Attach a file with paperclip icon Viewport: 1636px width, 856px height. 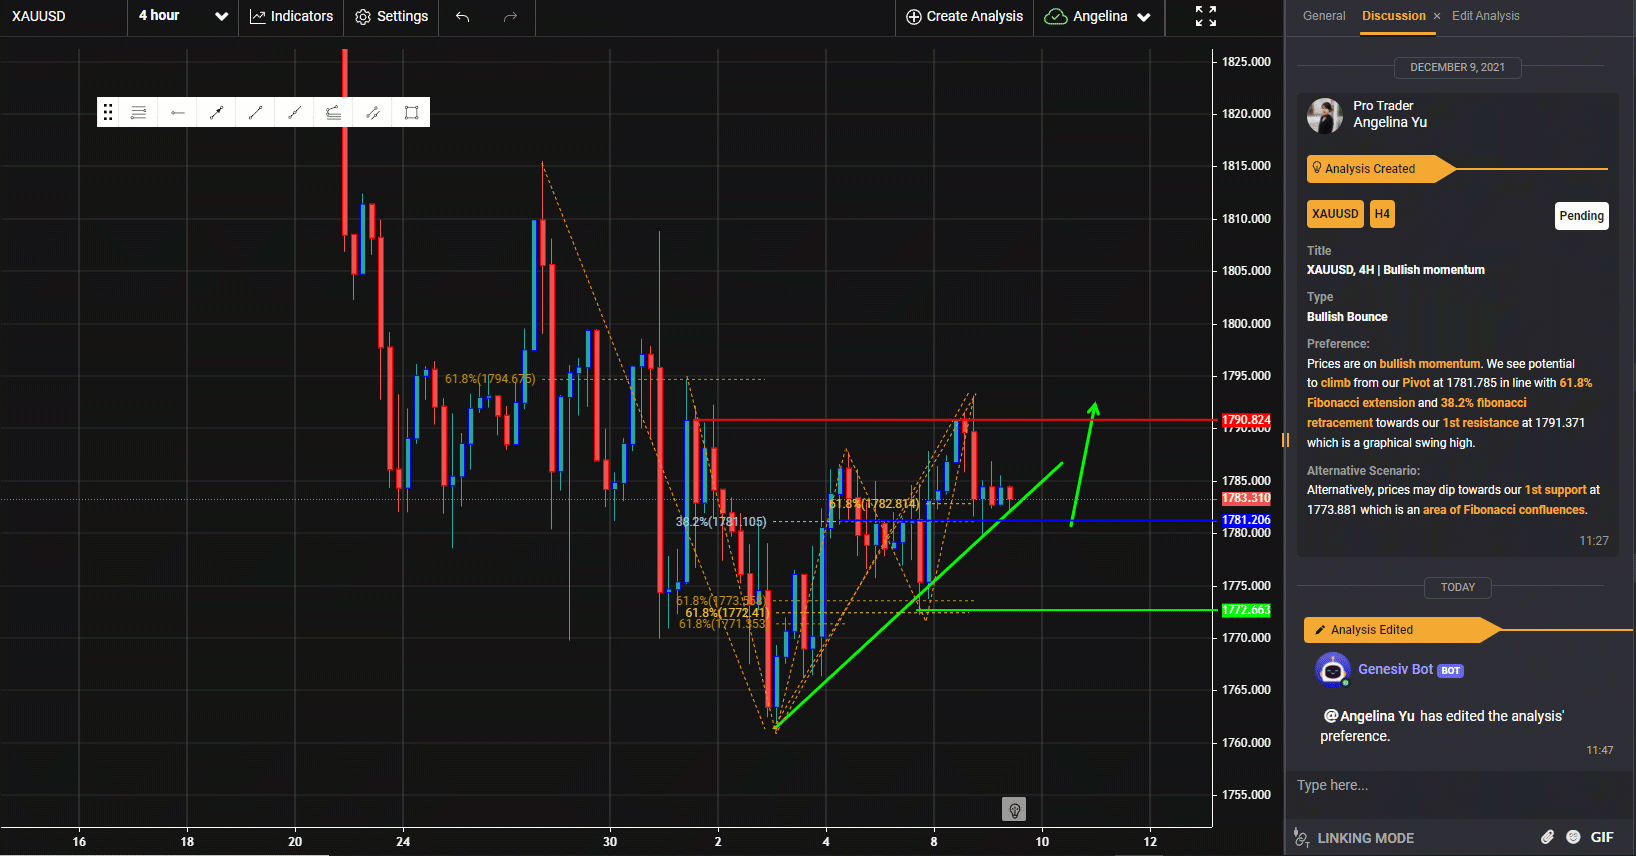point(1547,837)
